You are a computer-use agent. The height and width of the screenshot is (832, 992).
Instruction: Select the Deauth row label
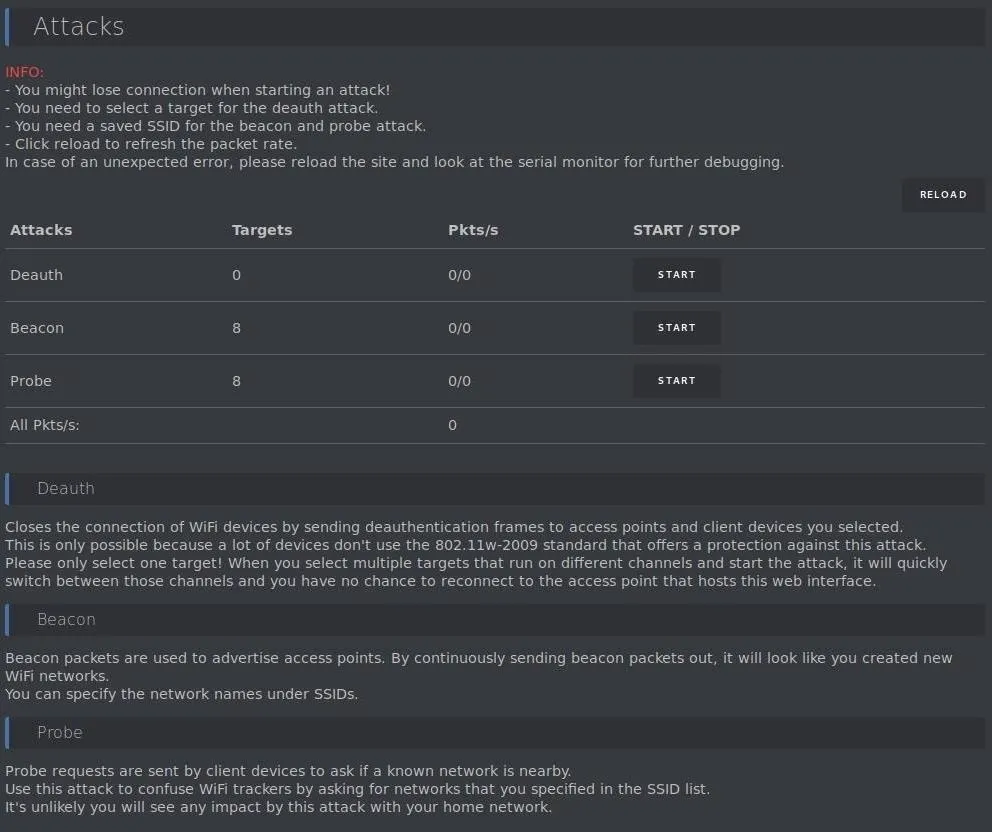[x=37, y=275]
